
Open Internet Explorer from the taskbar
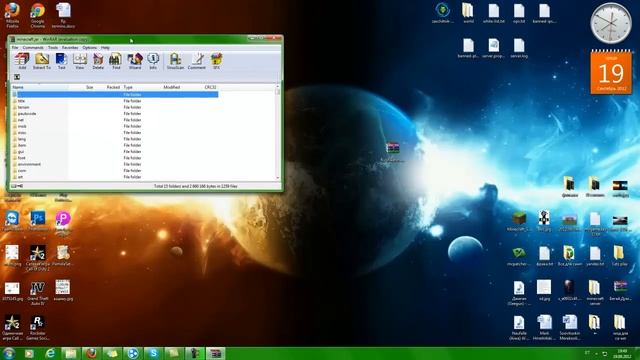50,353
